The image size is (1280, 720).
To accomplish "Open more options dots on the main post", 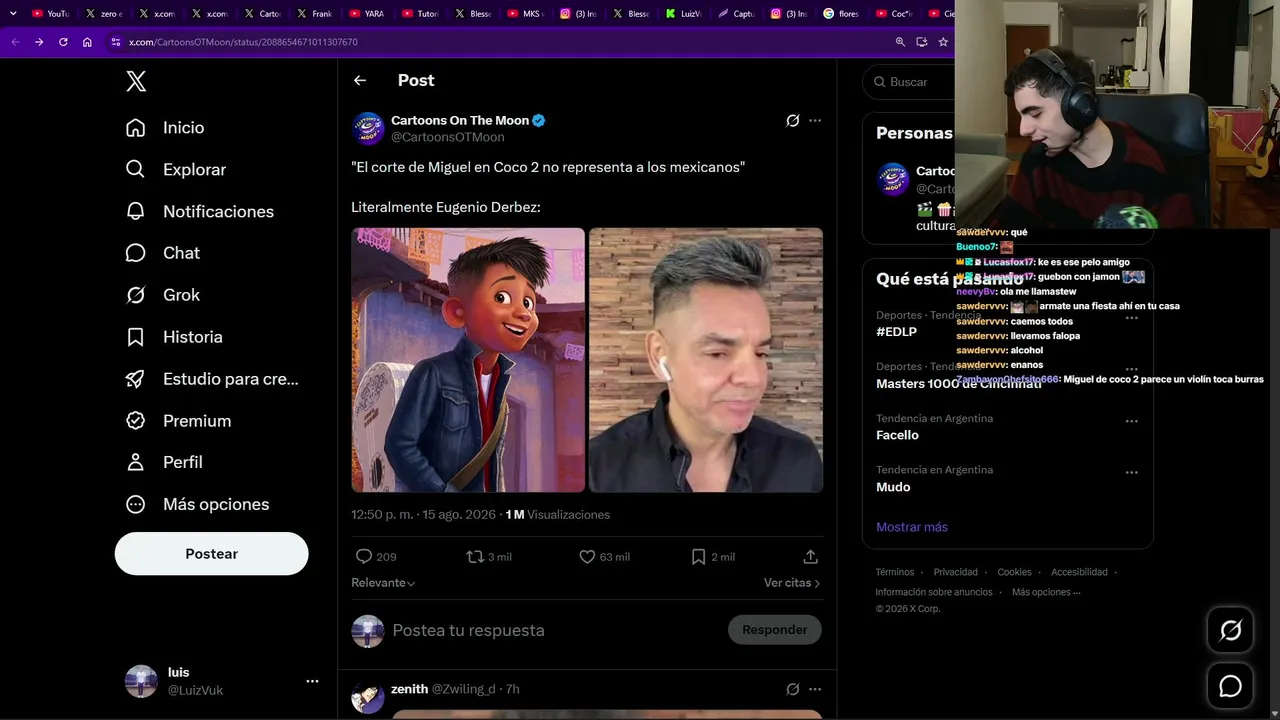I will [x=815, y=121].
